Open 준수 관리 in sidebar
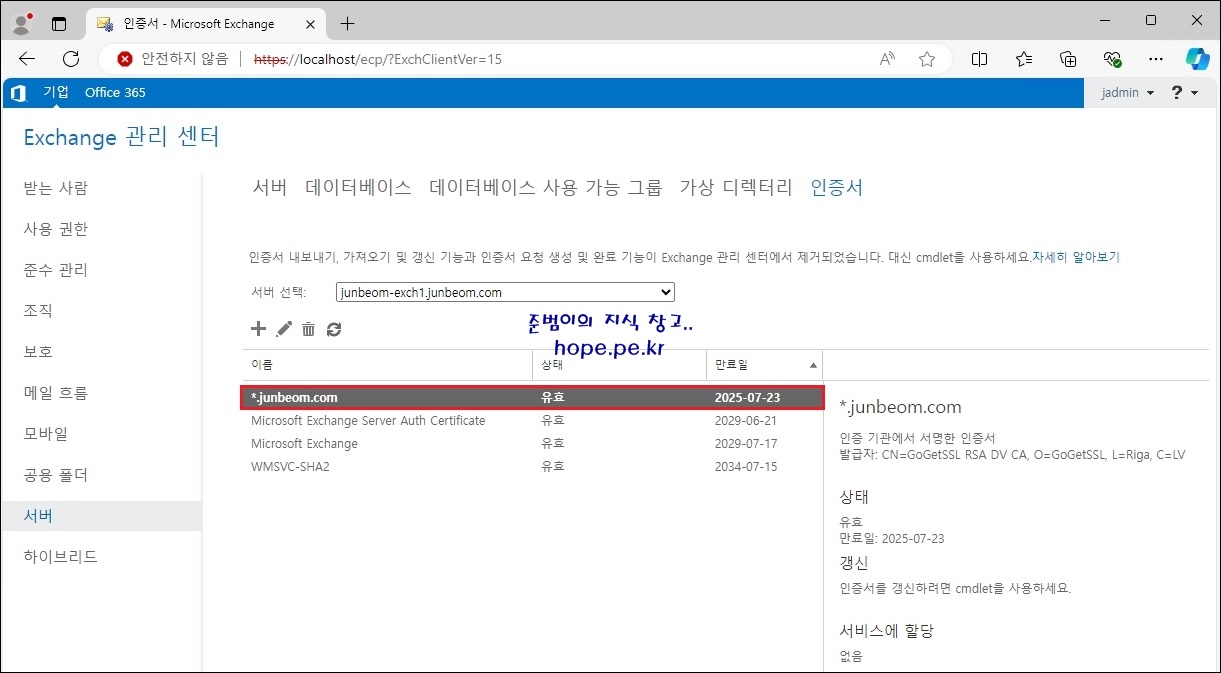This screenshot has width=1221, height=673. (x=56, y=270)
